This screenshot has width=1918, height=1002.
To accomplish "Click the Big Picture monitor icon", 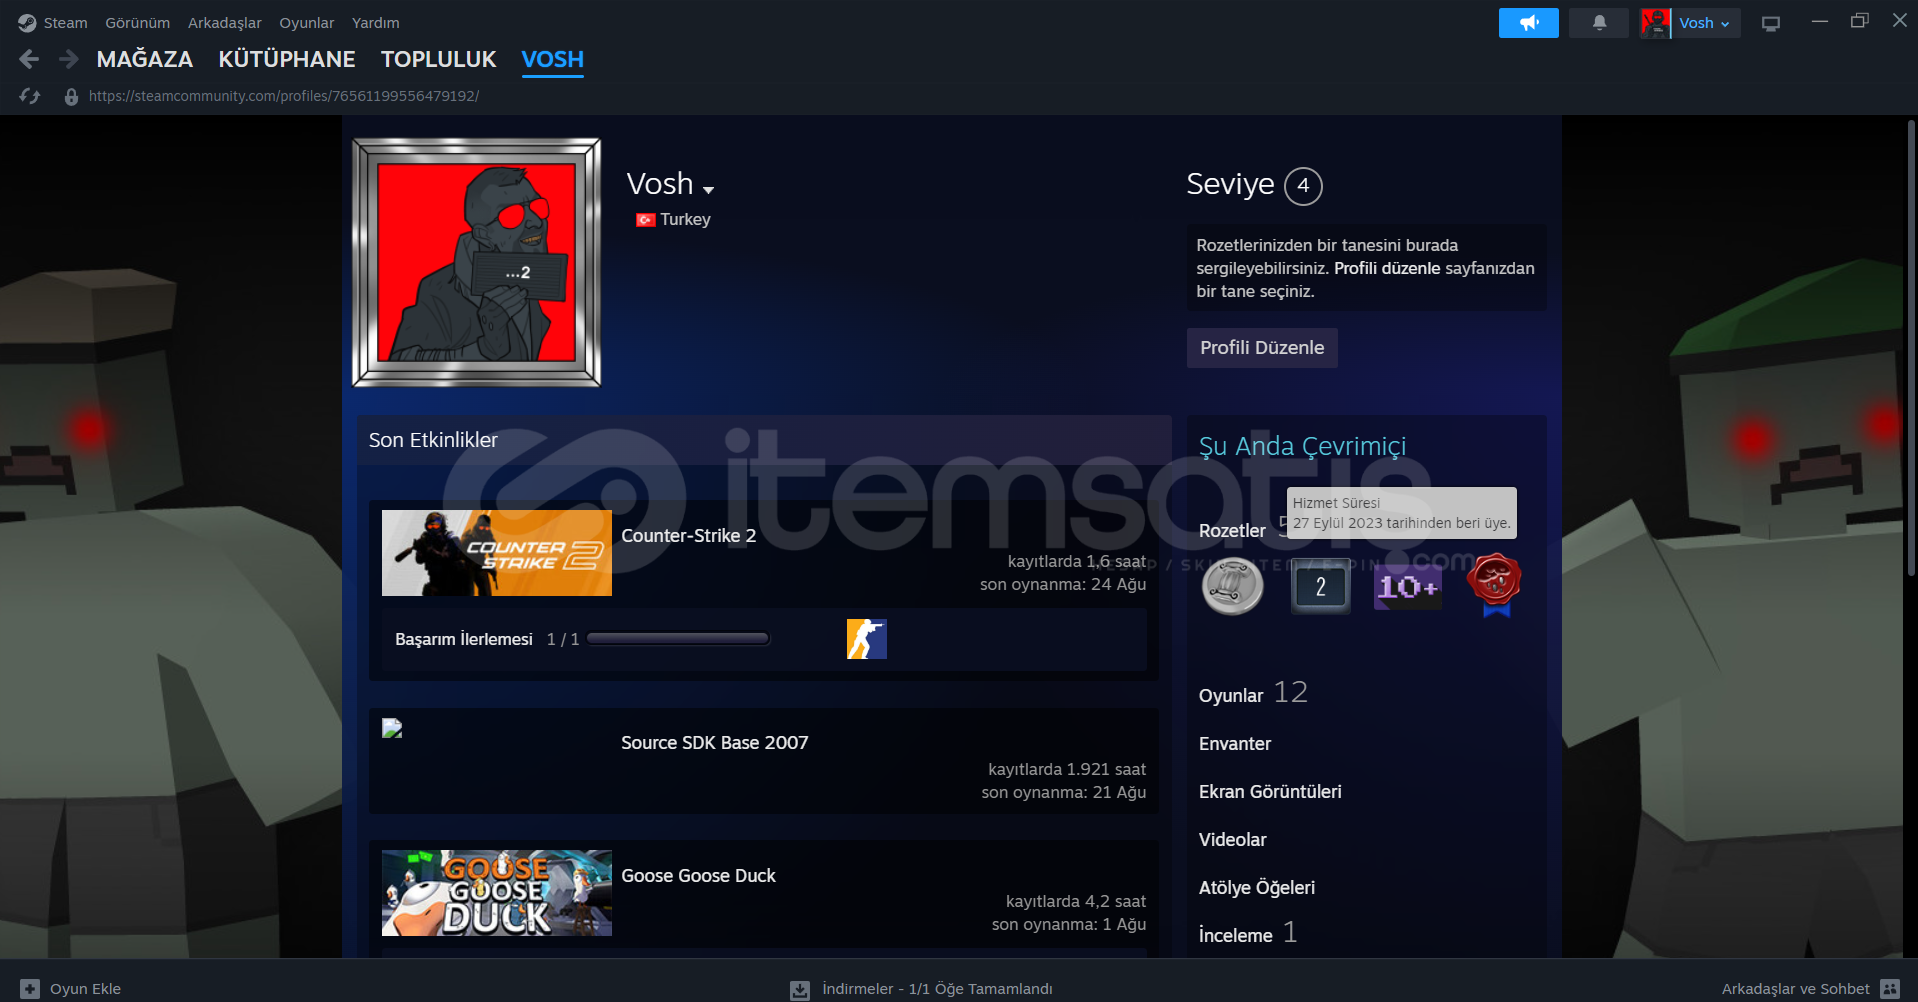I will pos(1771,23).
